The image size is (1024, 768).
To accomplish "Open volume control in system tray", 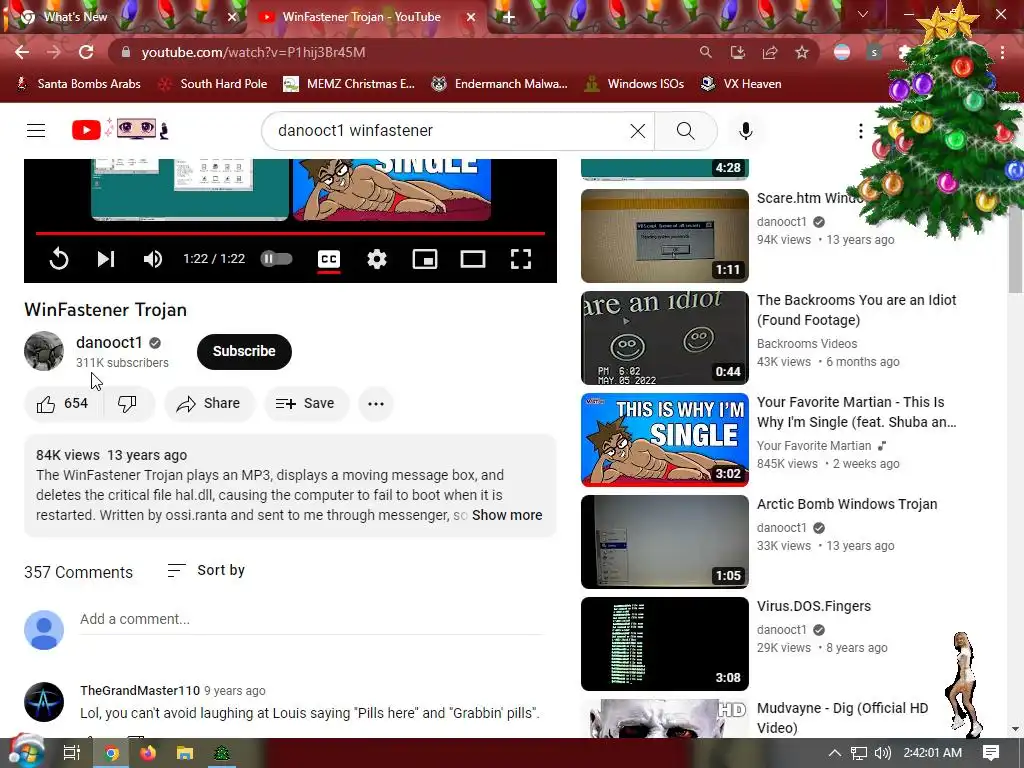I will 882,753.
